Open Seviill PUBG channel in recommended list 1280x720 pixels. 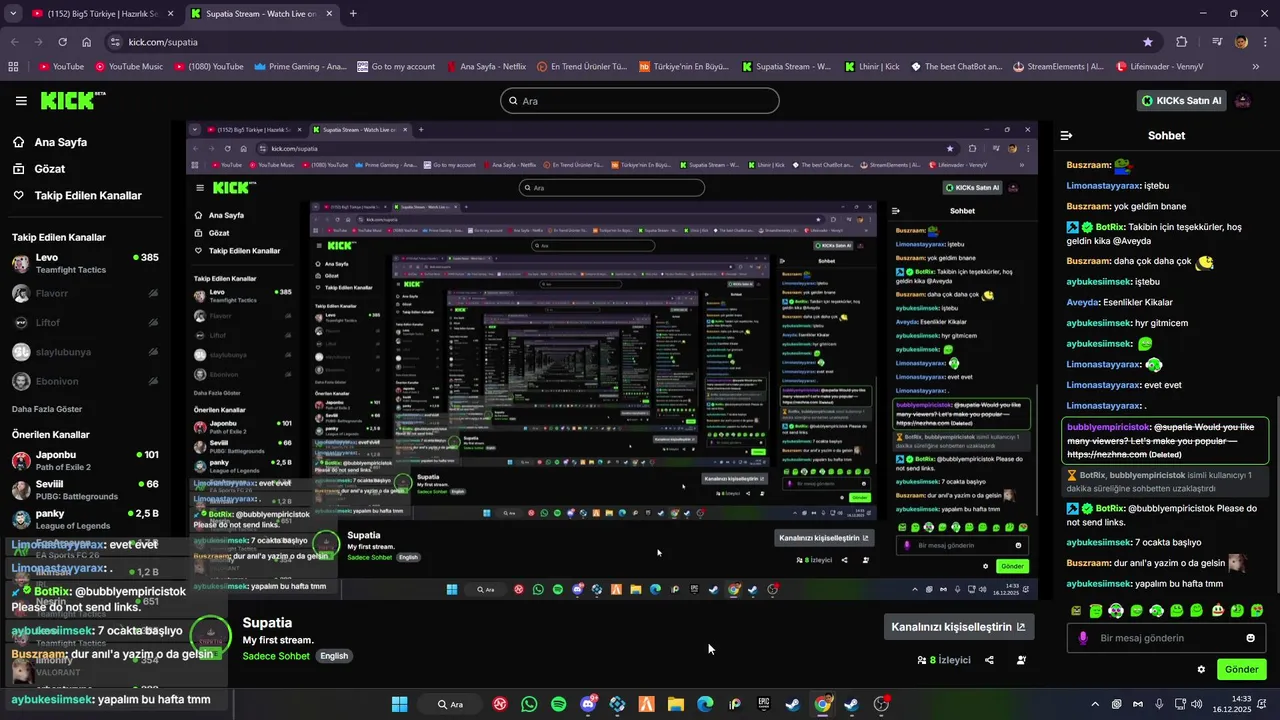click(85, 489)
